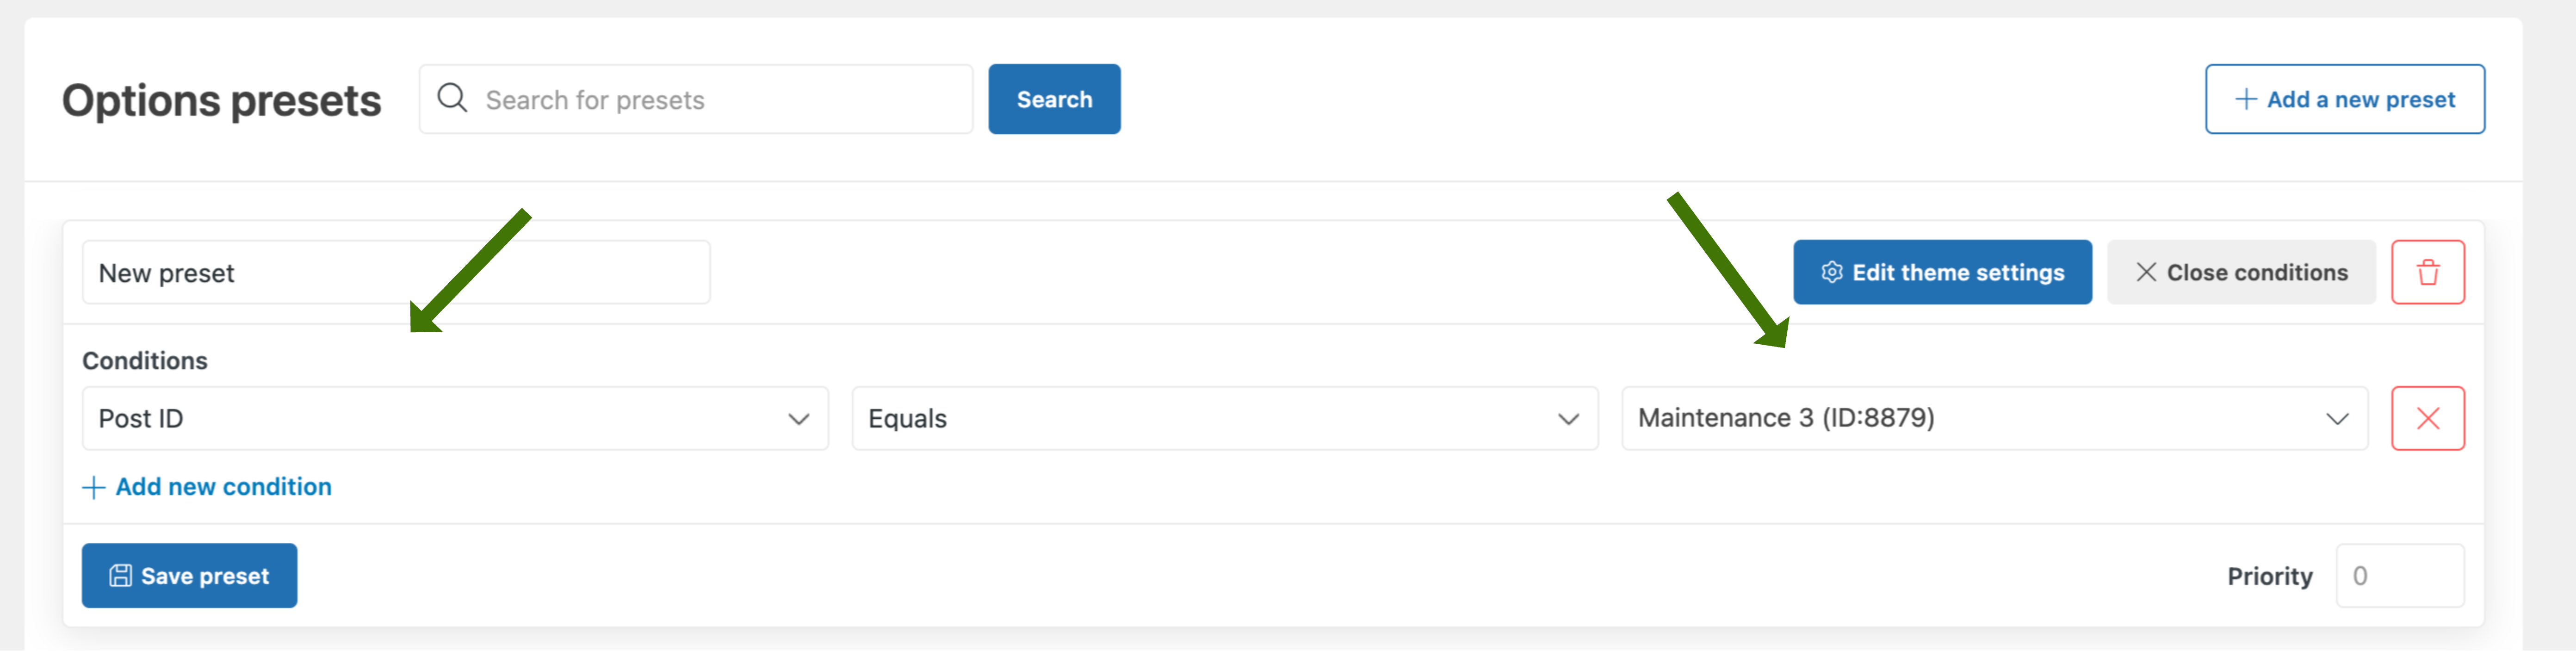Click the New preset name field
Viewport: 2576px width, 651px height.
pyautogui.click(x=396, y=272)
